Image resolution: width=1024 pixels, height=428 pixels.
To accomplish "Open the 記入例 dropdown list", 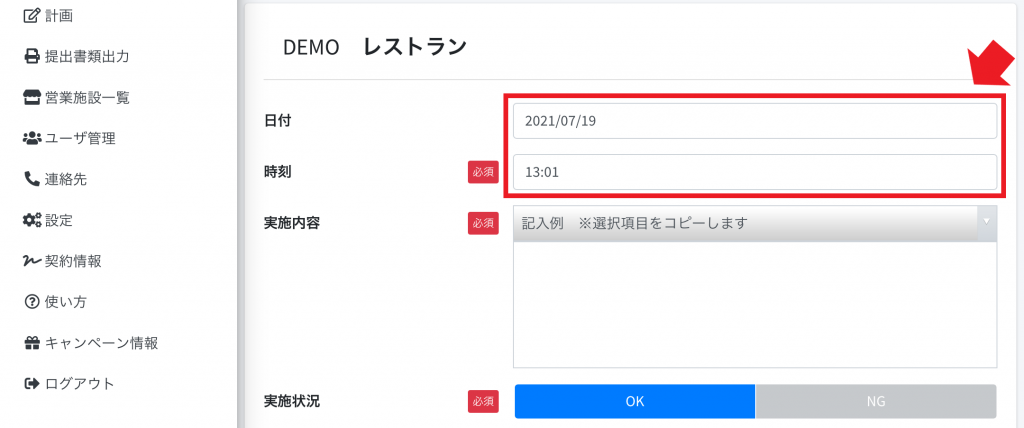I will (756, 223).
